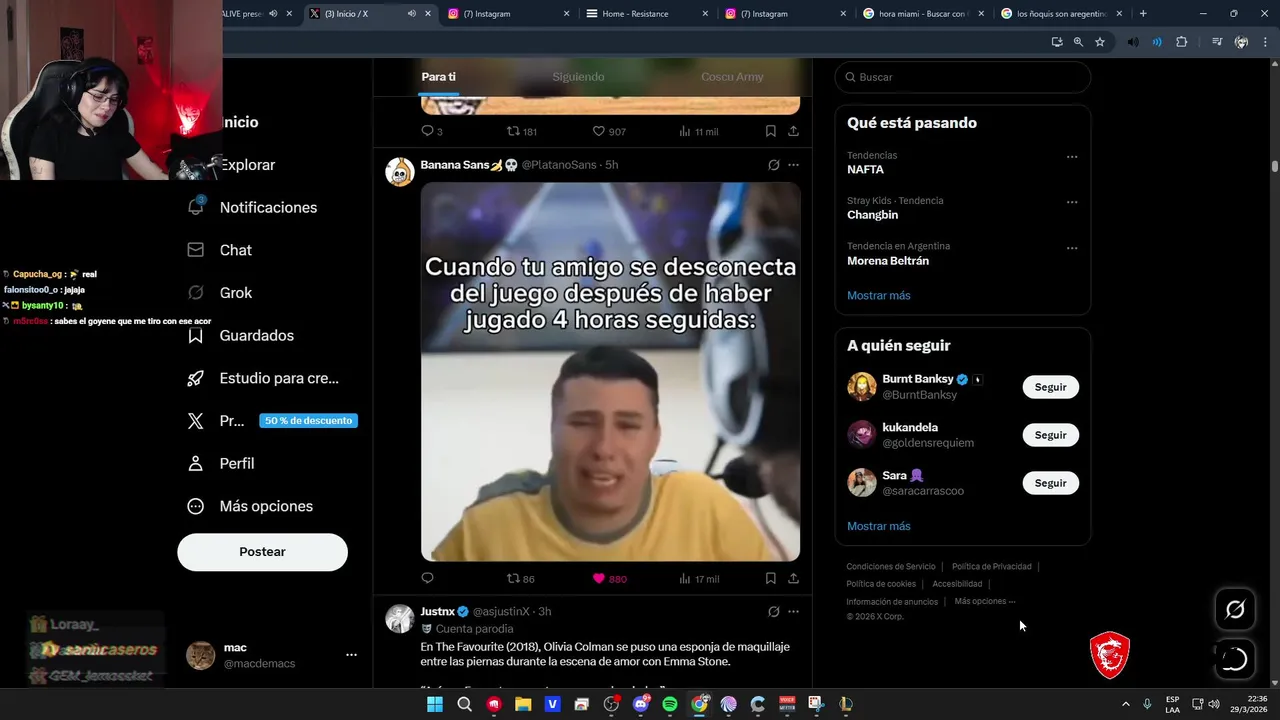Click the Buscar search field
This screenshot has height=720, width=1280.
point(963,77)
